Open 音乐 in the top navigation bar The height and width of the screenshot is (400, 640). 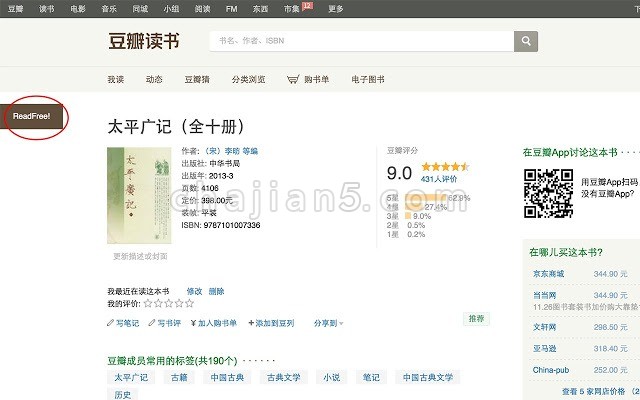(109, 9)
